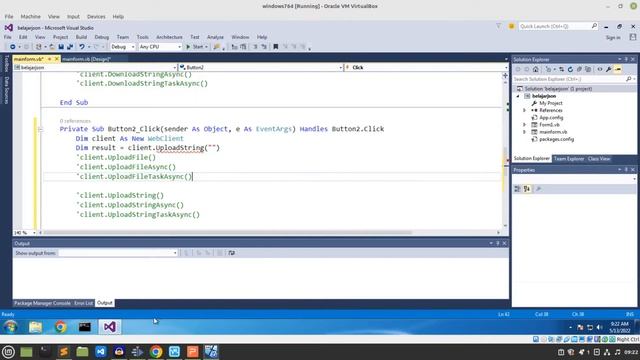640x360 pixels.
Task: Click the Windows Start orb
Action: pos(11,327)
